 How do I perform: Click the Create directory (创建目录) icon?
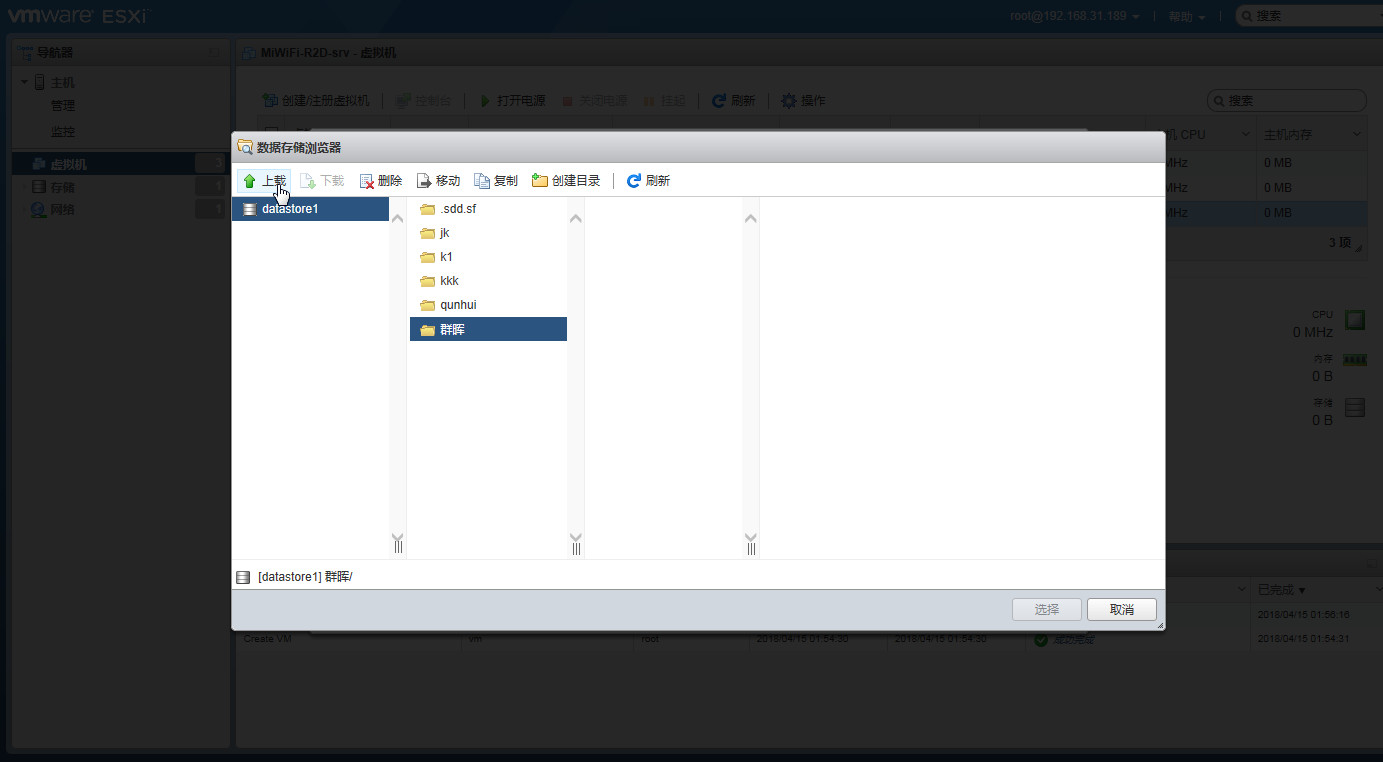point(540,181)
